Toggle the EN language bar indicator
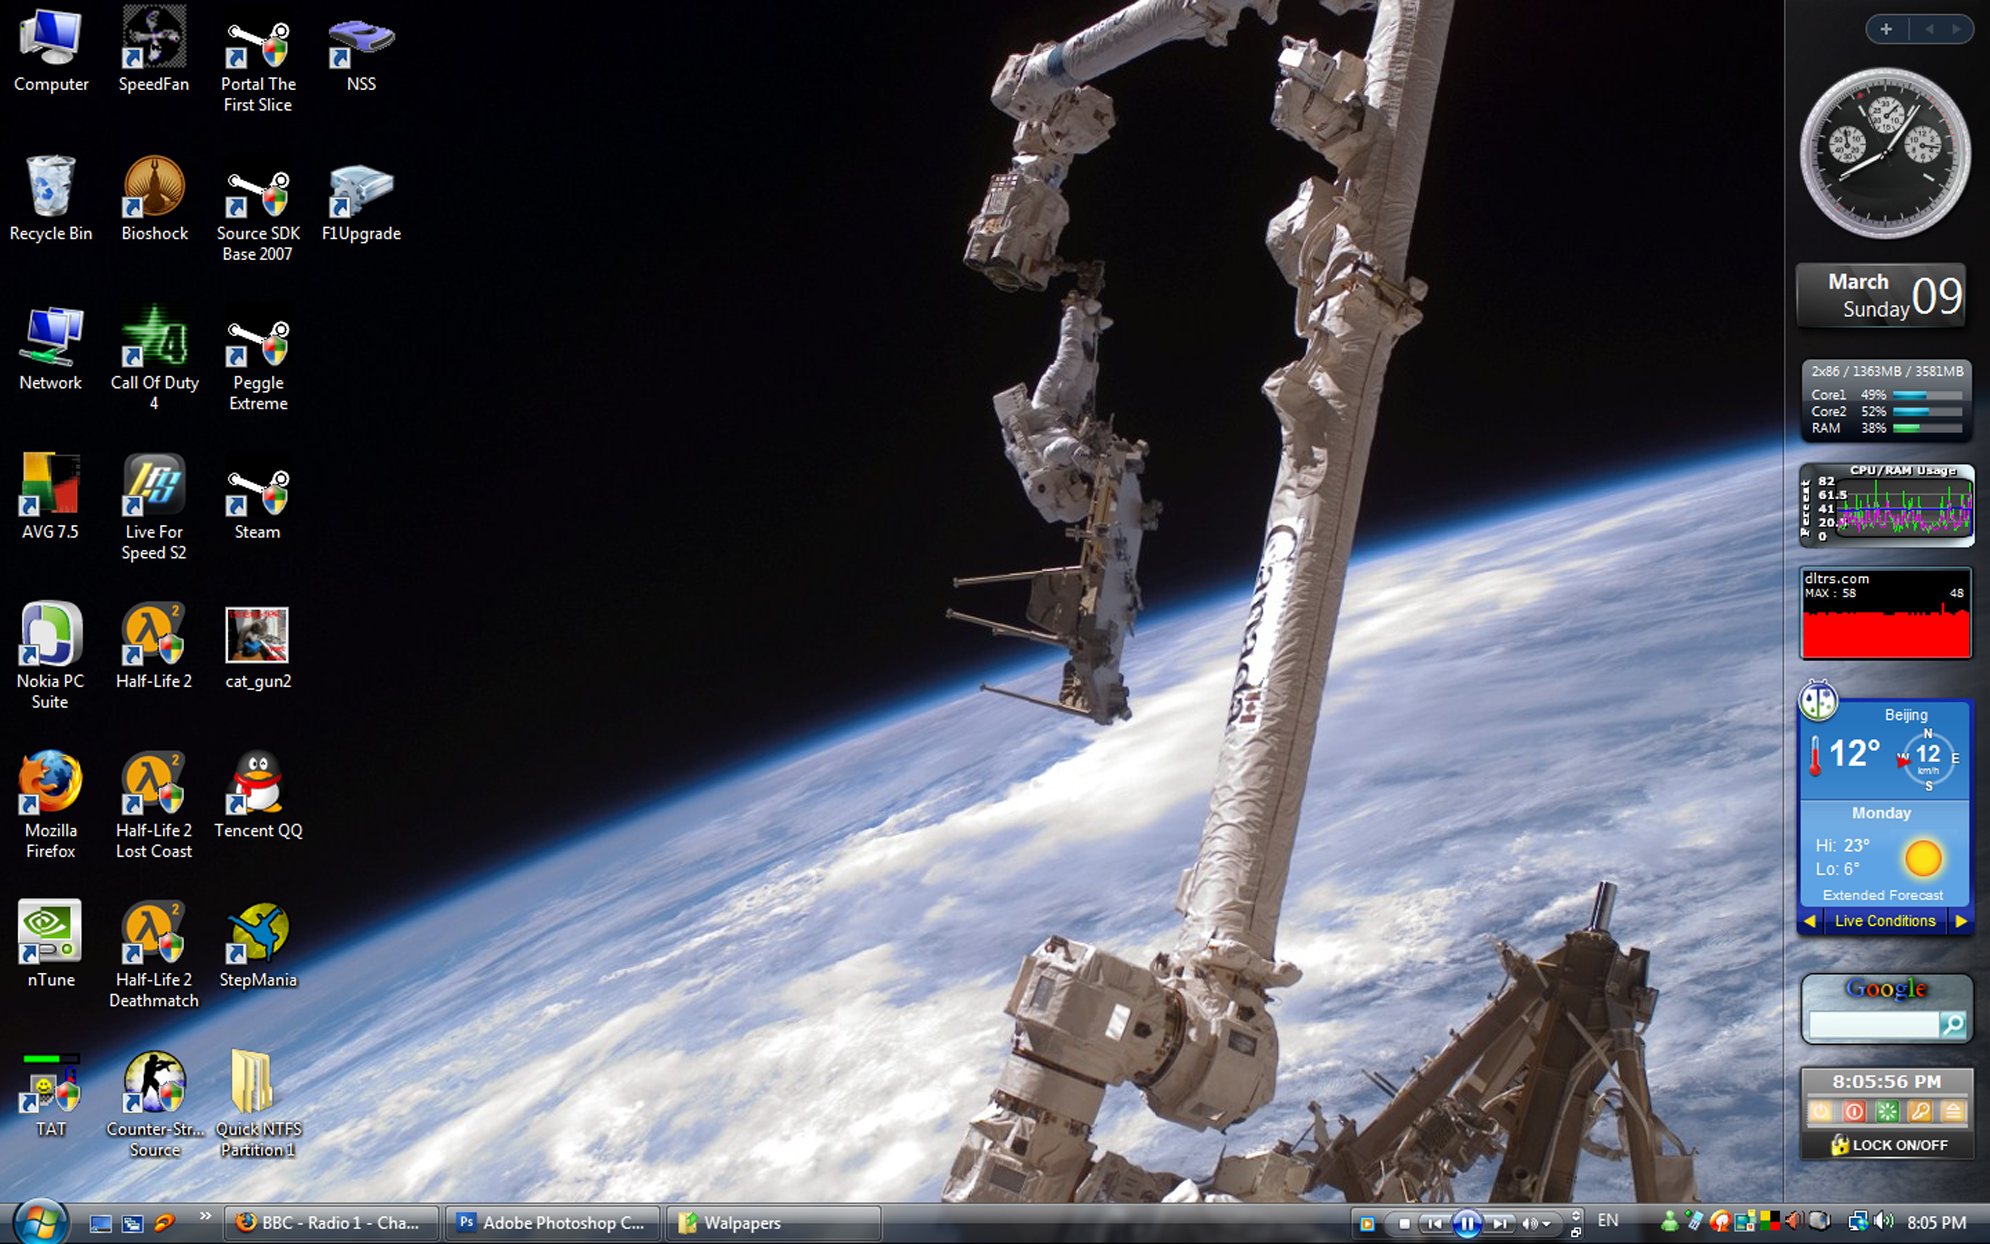1990x1244 pixels. pyautogui.click(x=1607, y=1221)
